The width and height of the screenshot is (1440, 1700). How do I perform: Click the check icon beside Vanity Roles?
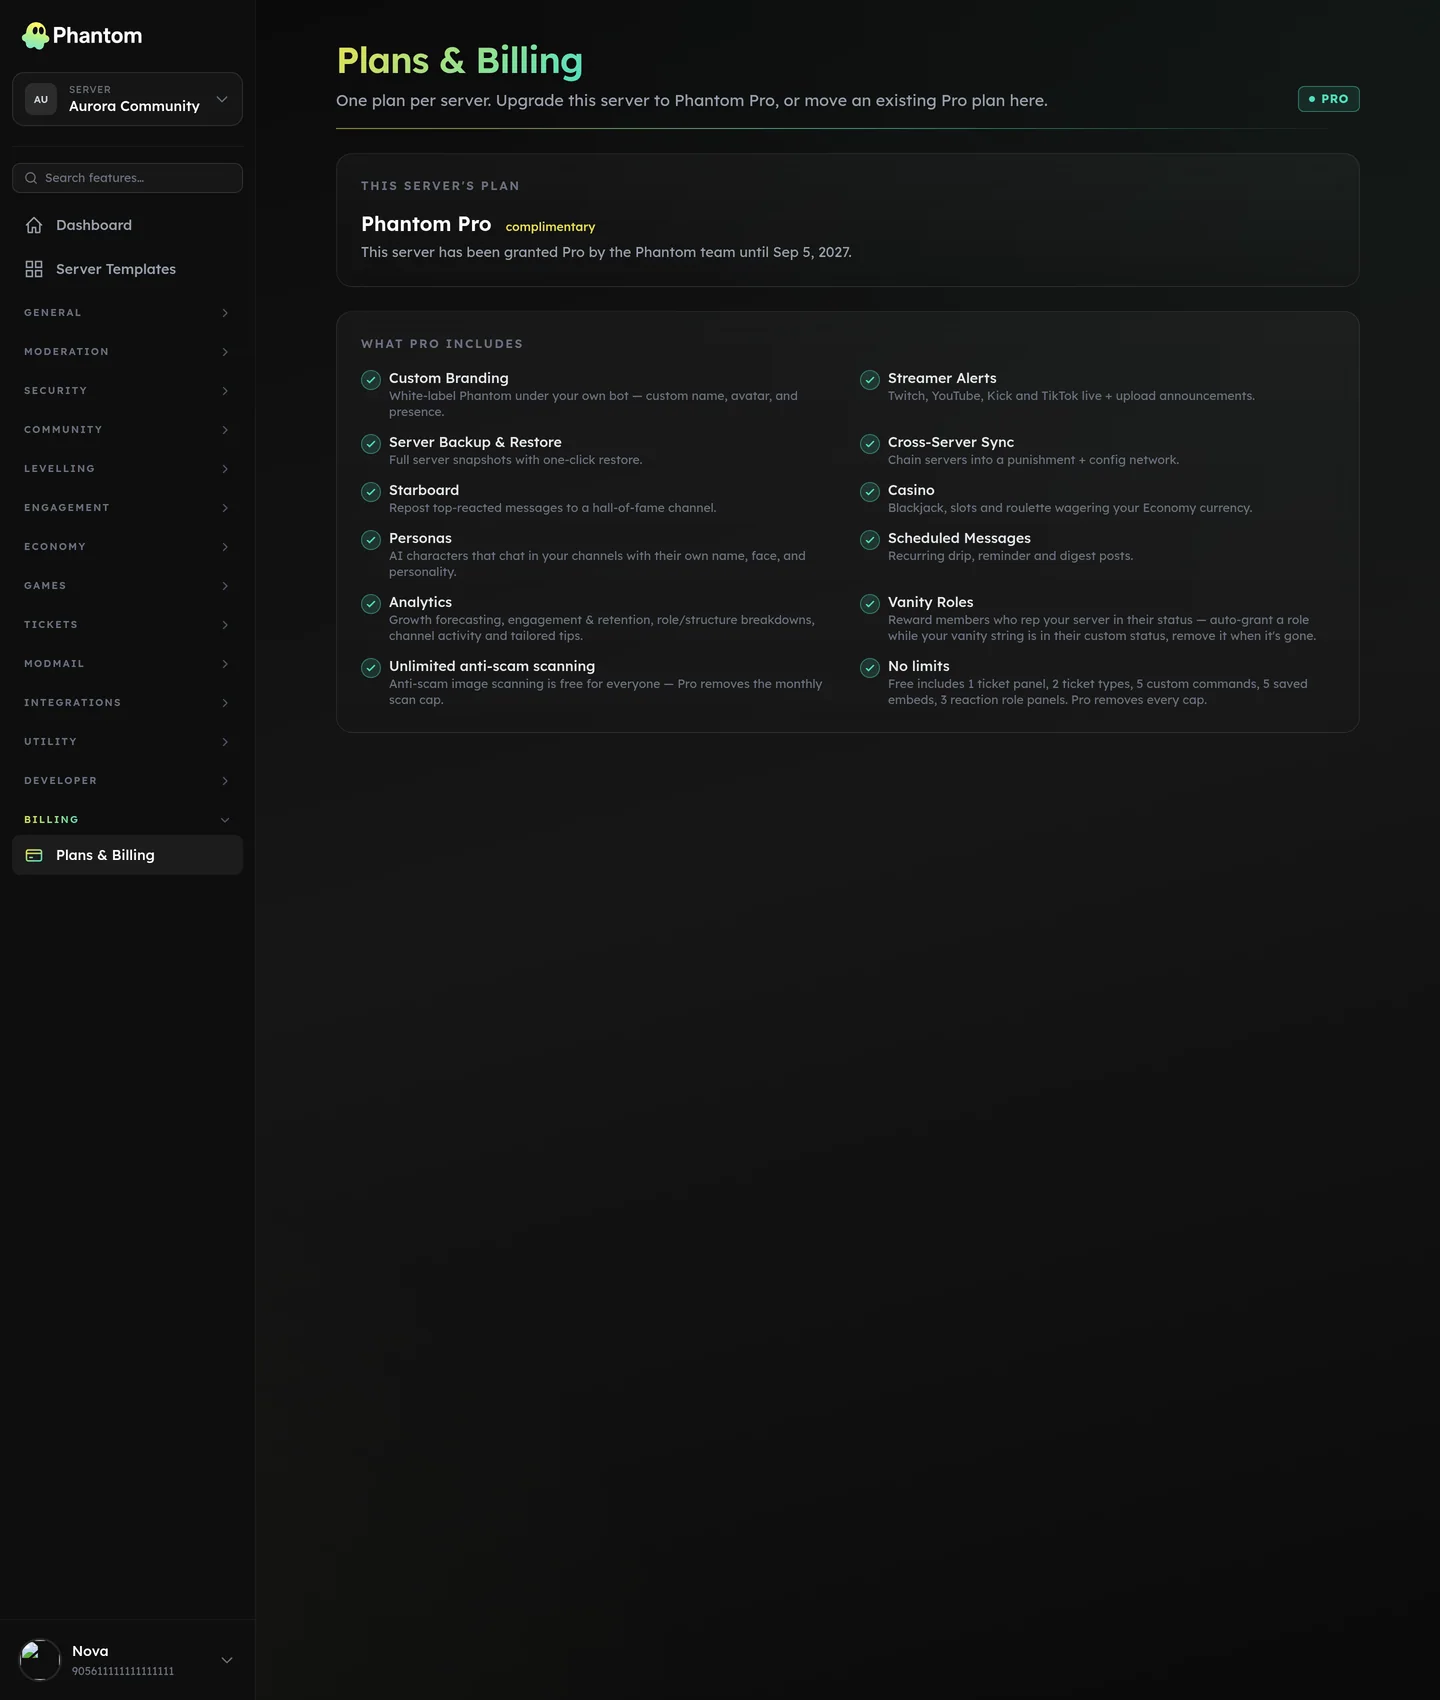870,604
